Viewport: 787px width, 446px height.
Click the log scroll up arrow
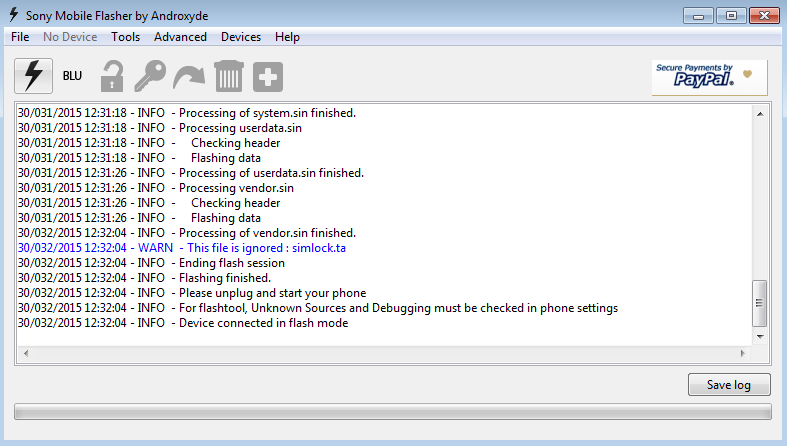(760, 114)
